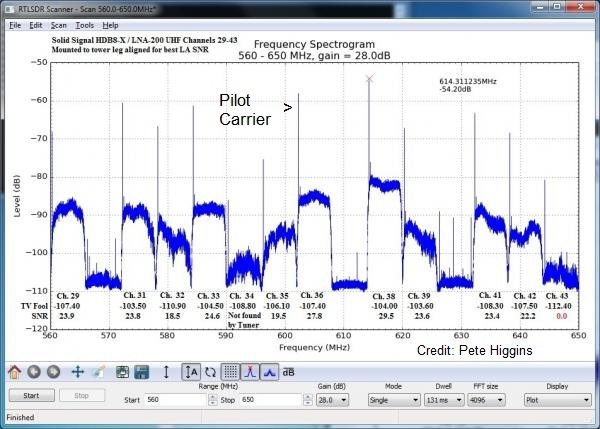The image size is (600, 429).
Task: Go back to previous plot view
Action: (34, 371)
